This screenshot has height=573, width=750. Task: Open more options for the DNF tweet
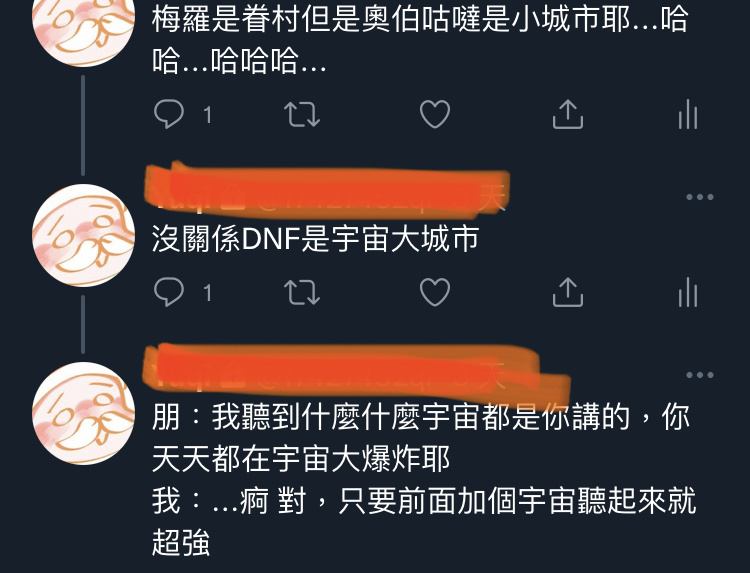pyautogui.click(x=700, y=197)
